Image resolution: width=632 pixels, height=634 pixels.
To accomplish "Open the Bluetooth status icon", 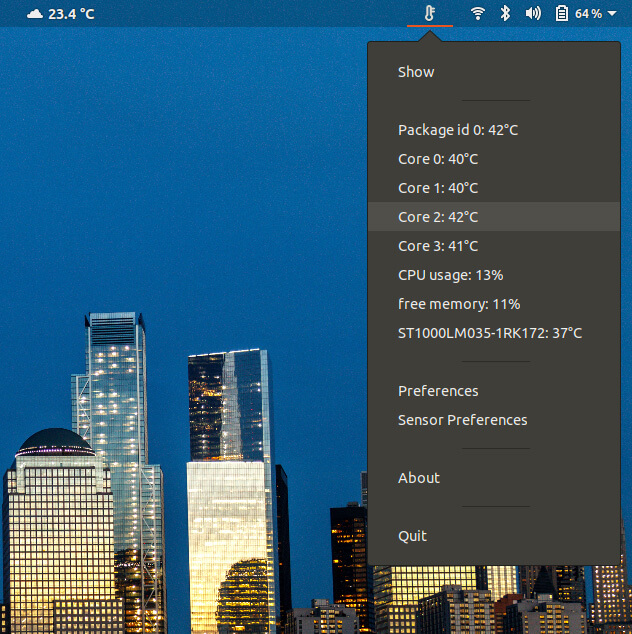I will pyautogui.click(x=505, y=13).
